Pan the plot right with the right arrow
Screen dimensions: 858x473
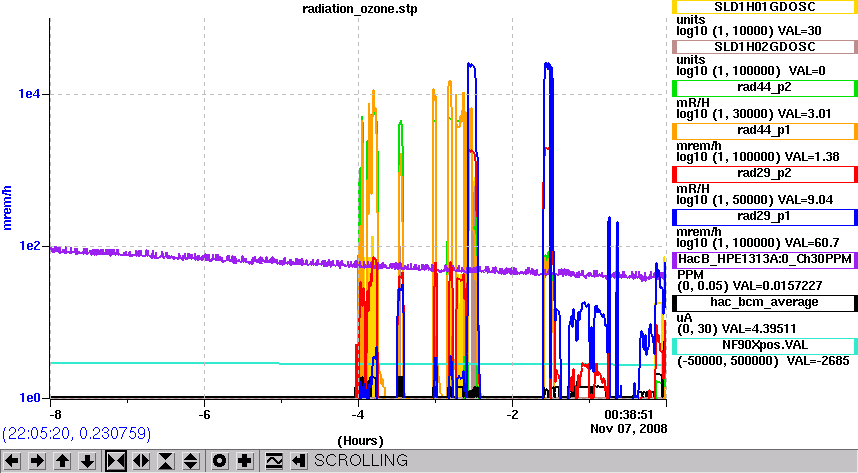(x=37, y=460)
